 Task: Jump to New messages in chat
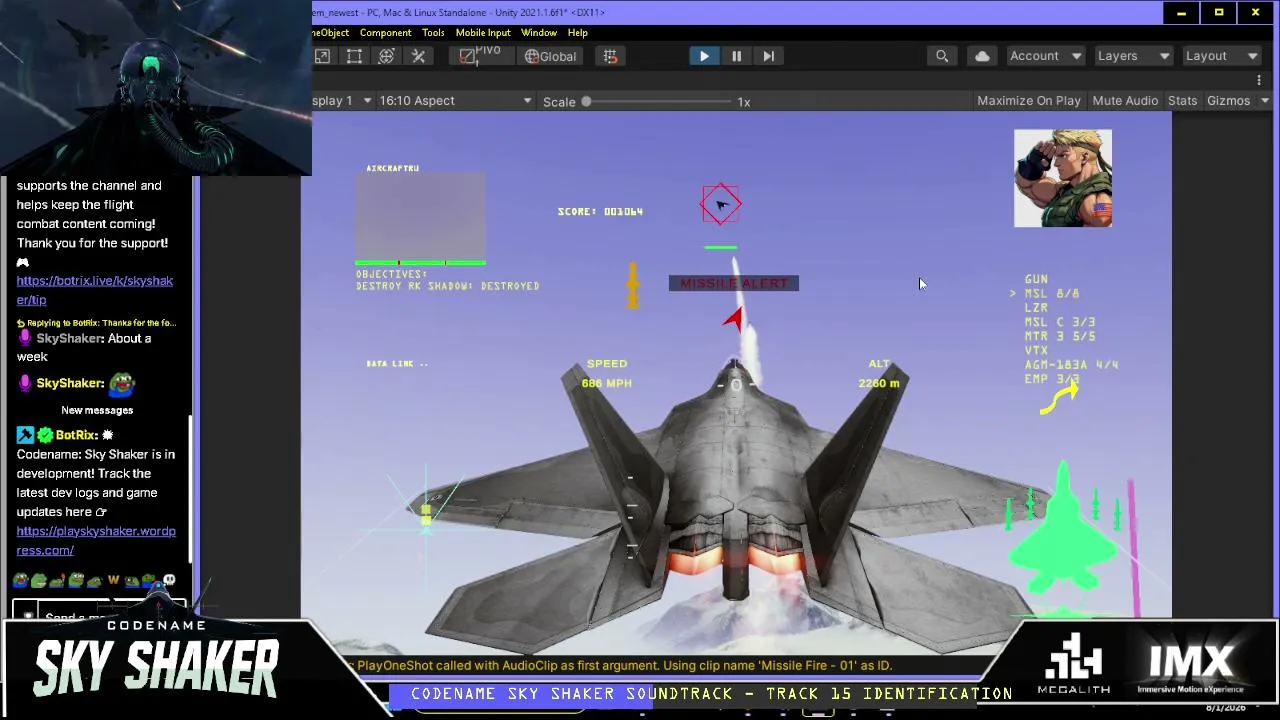pyautogui.click(x=97, y=410)
